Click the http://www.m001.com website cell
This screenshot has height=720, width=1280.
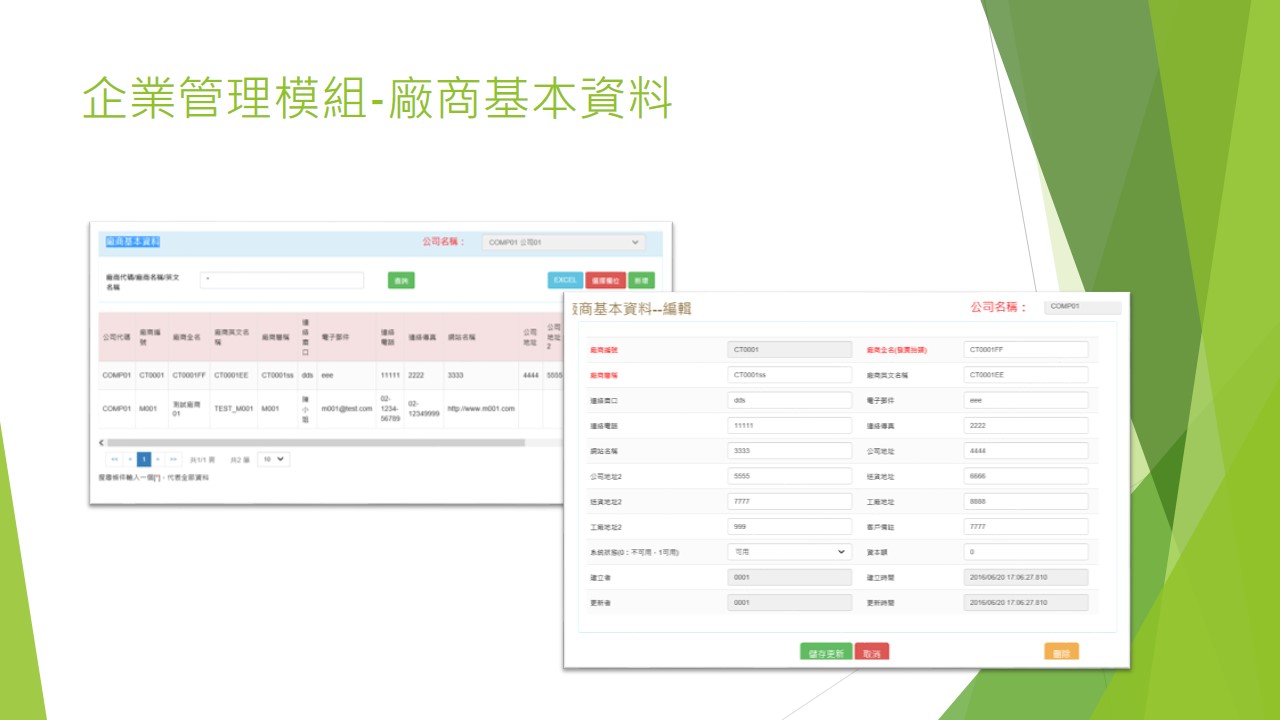(x=481, y=408)
